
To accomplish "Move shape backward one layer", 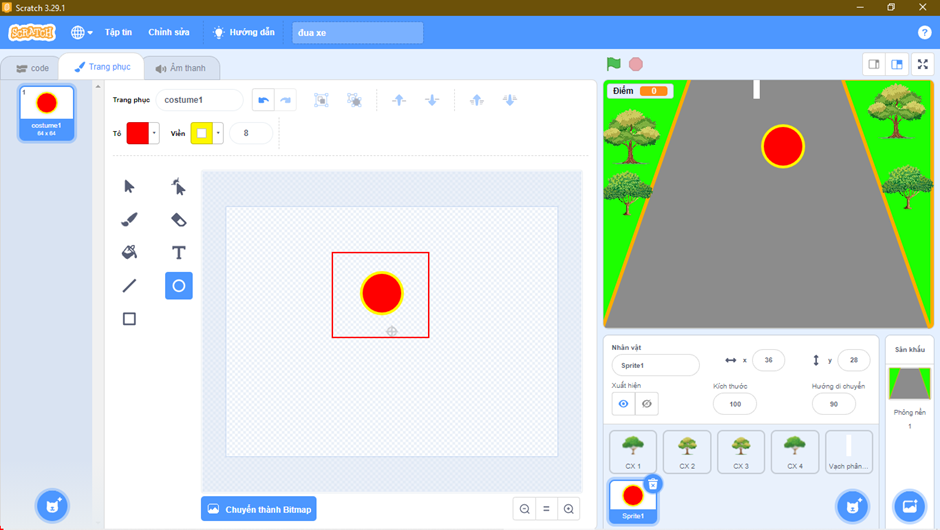I will point(432,100).
